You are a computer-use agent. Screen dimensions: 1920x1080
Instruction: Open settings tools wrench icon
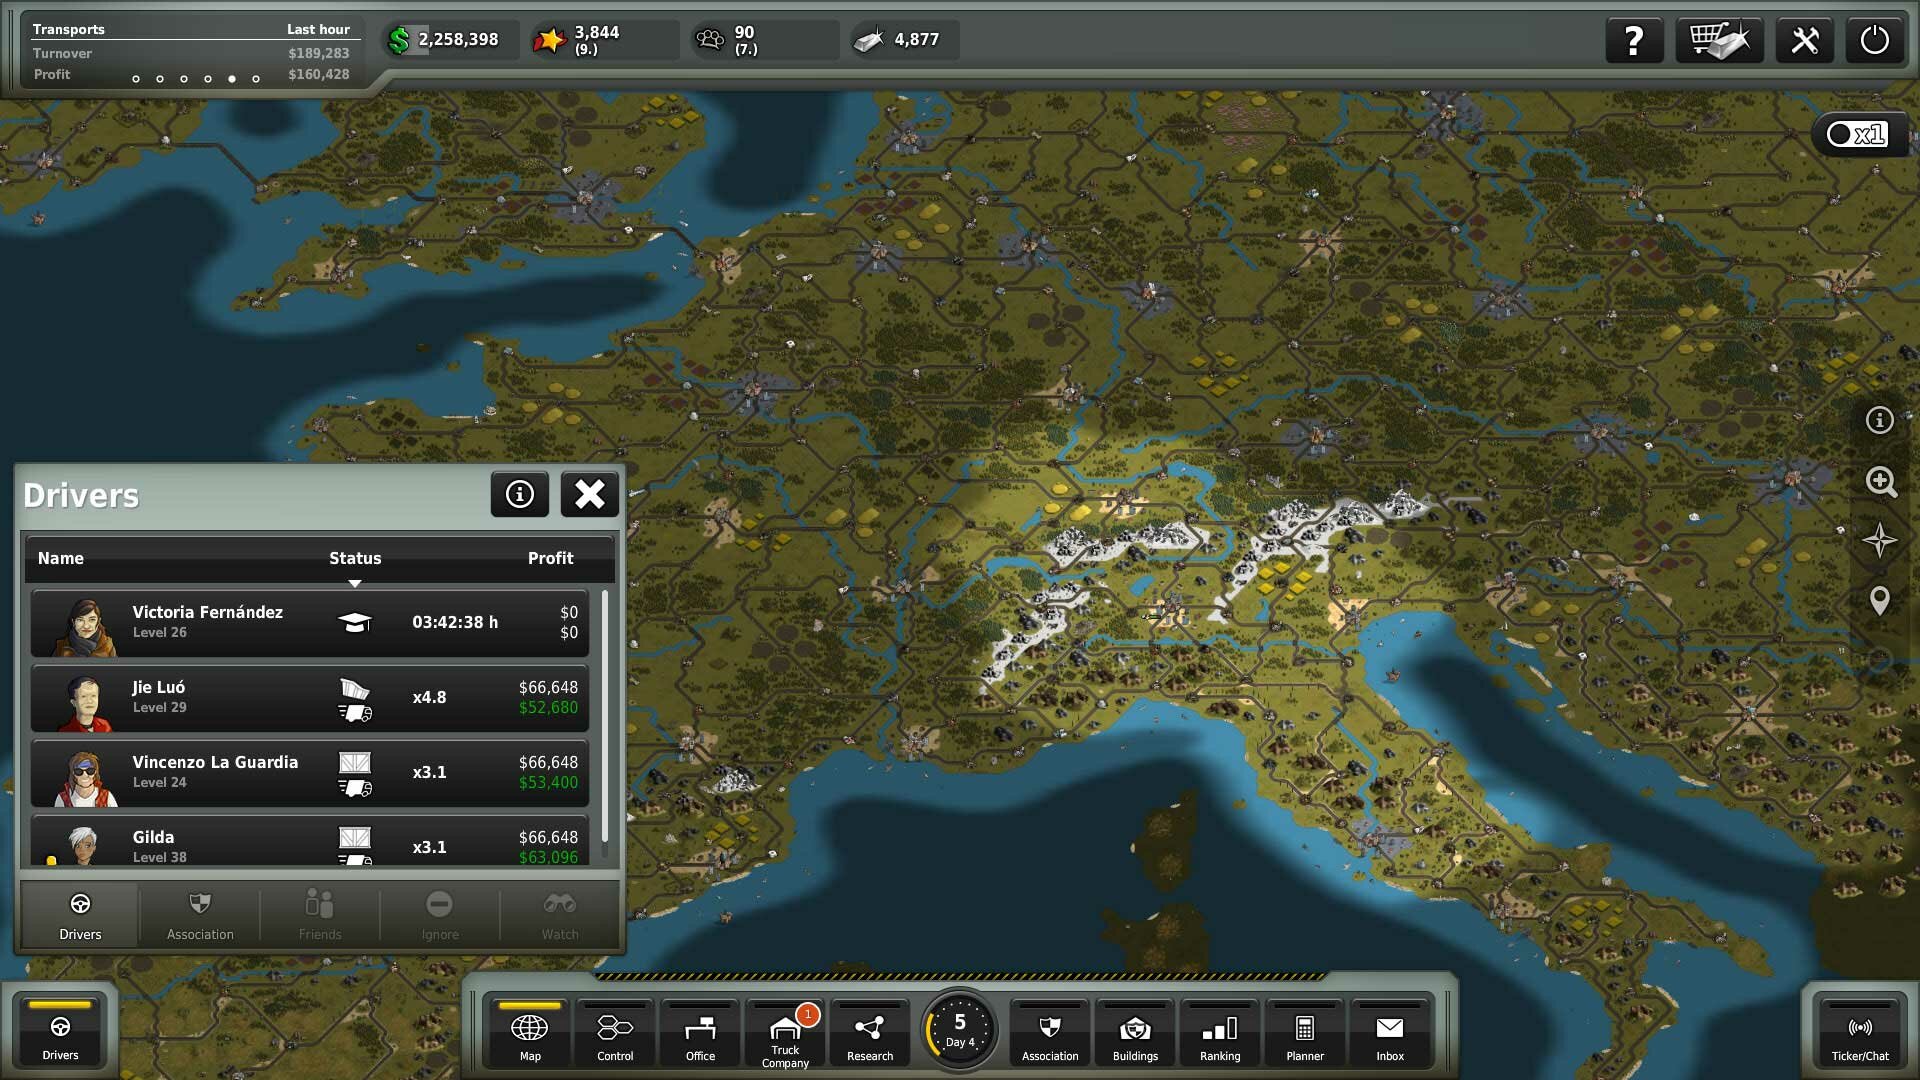click(1804, 40)
